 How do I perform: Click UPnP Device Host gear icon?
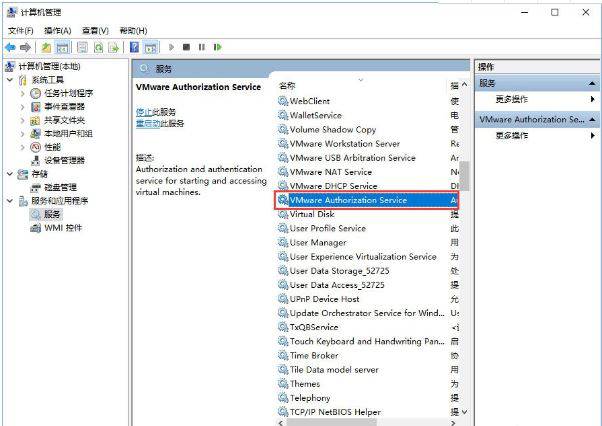283,299
